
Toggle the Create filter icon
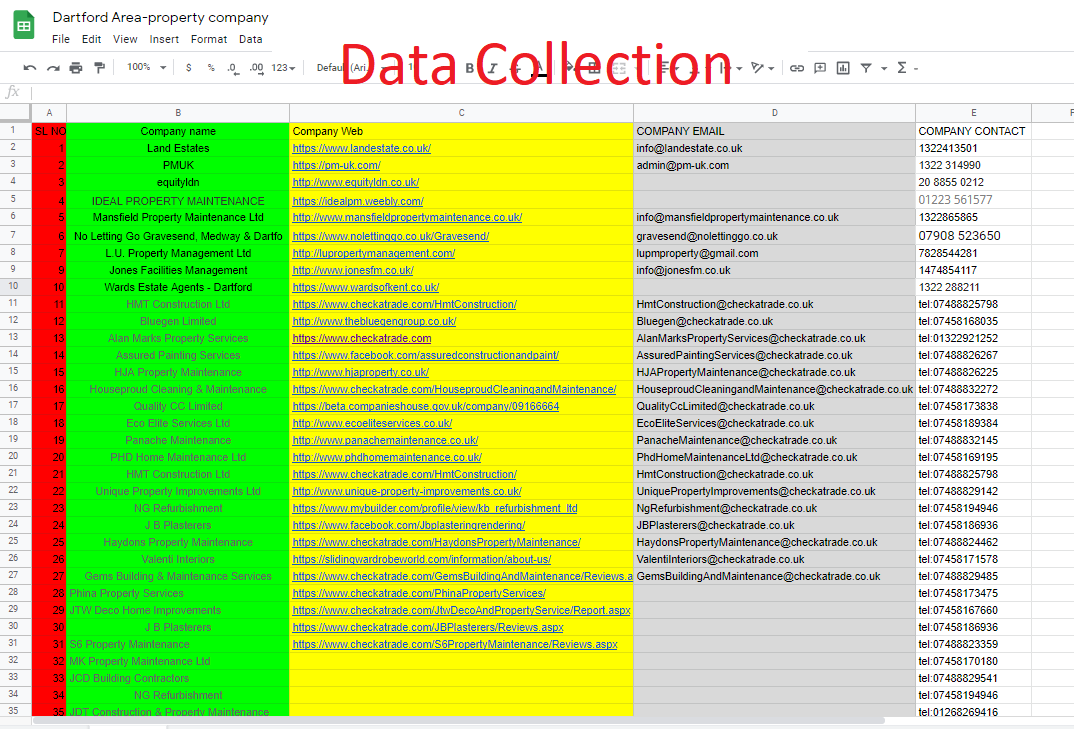click(x=867, y=67)
